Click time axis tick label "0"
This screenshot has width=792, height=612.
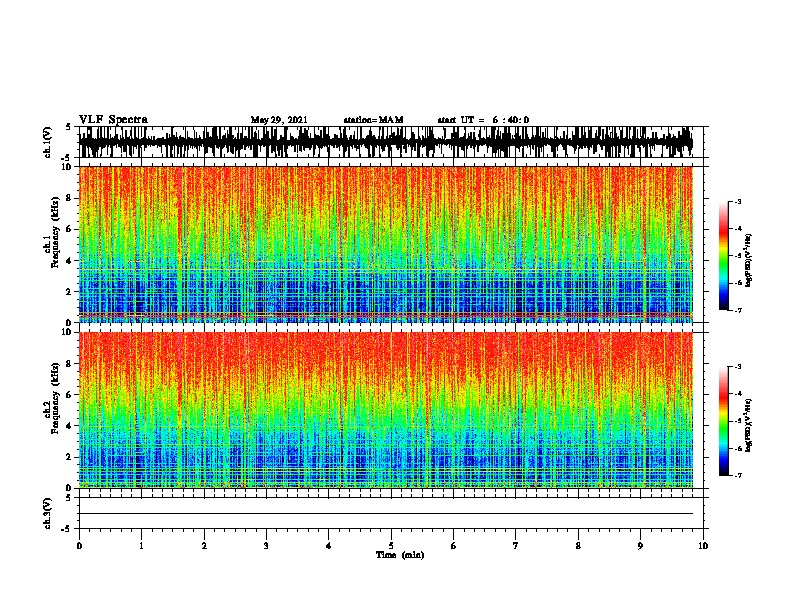tap(79, 546)
